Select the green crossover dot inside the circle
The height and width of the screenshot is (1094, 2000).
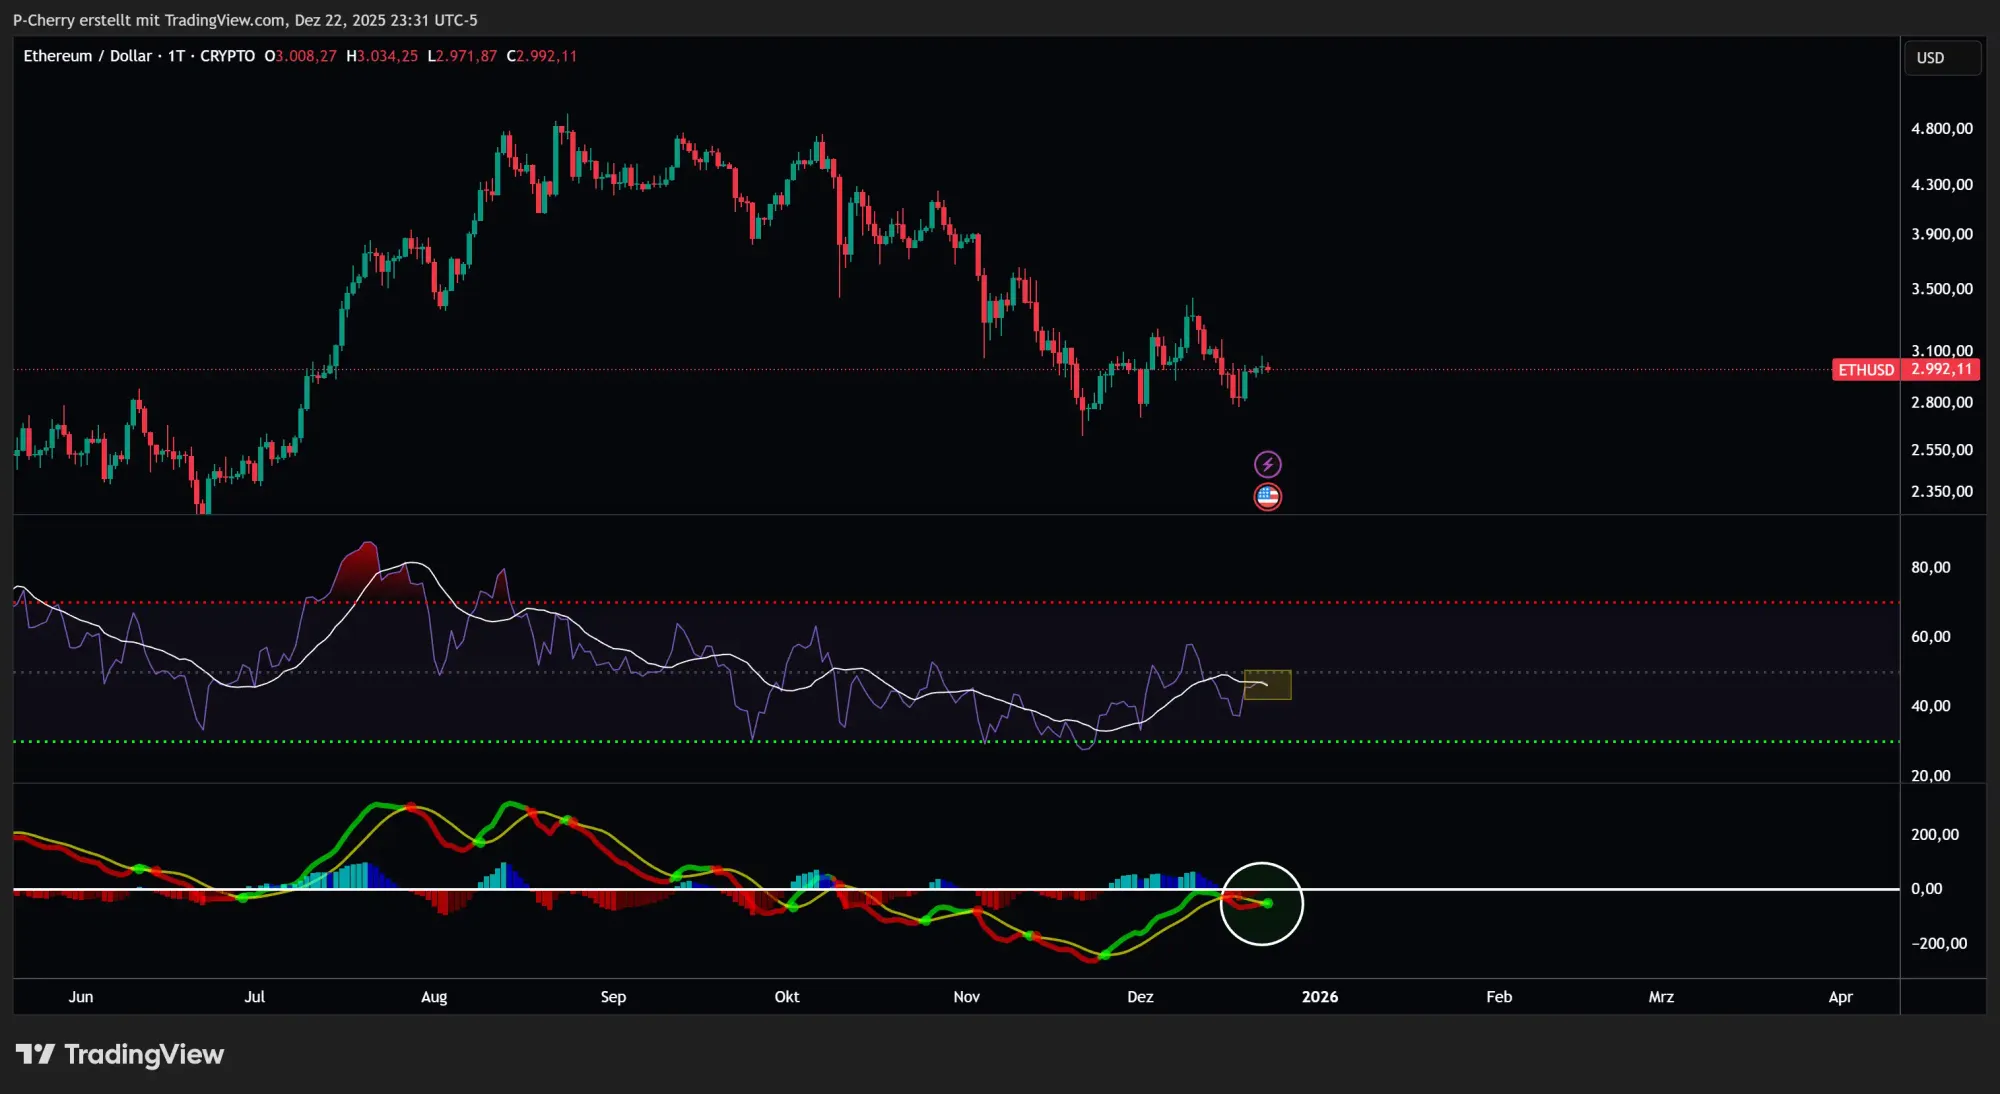tap(1267, 904)
